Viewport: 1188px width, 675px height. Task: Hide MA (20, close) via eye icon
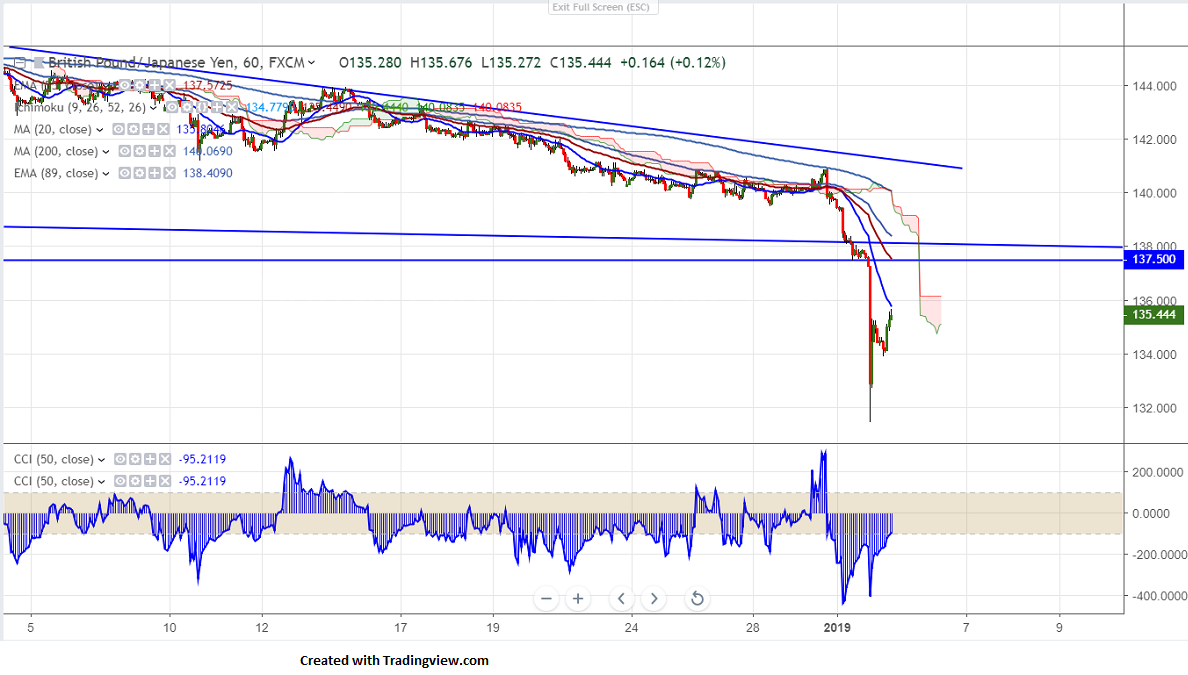[118, 130]
